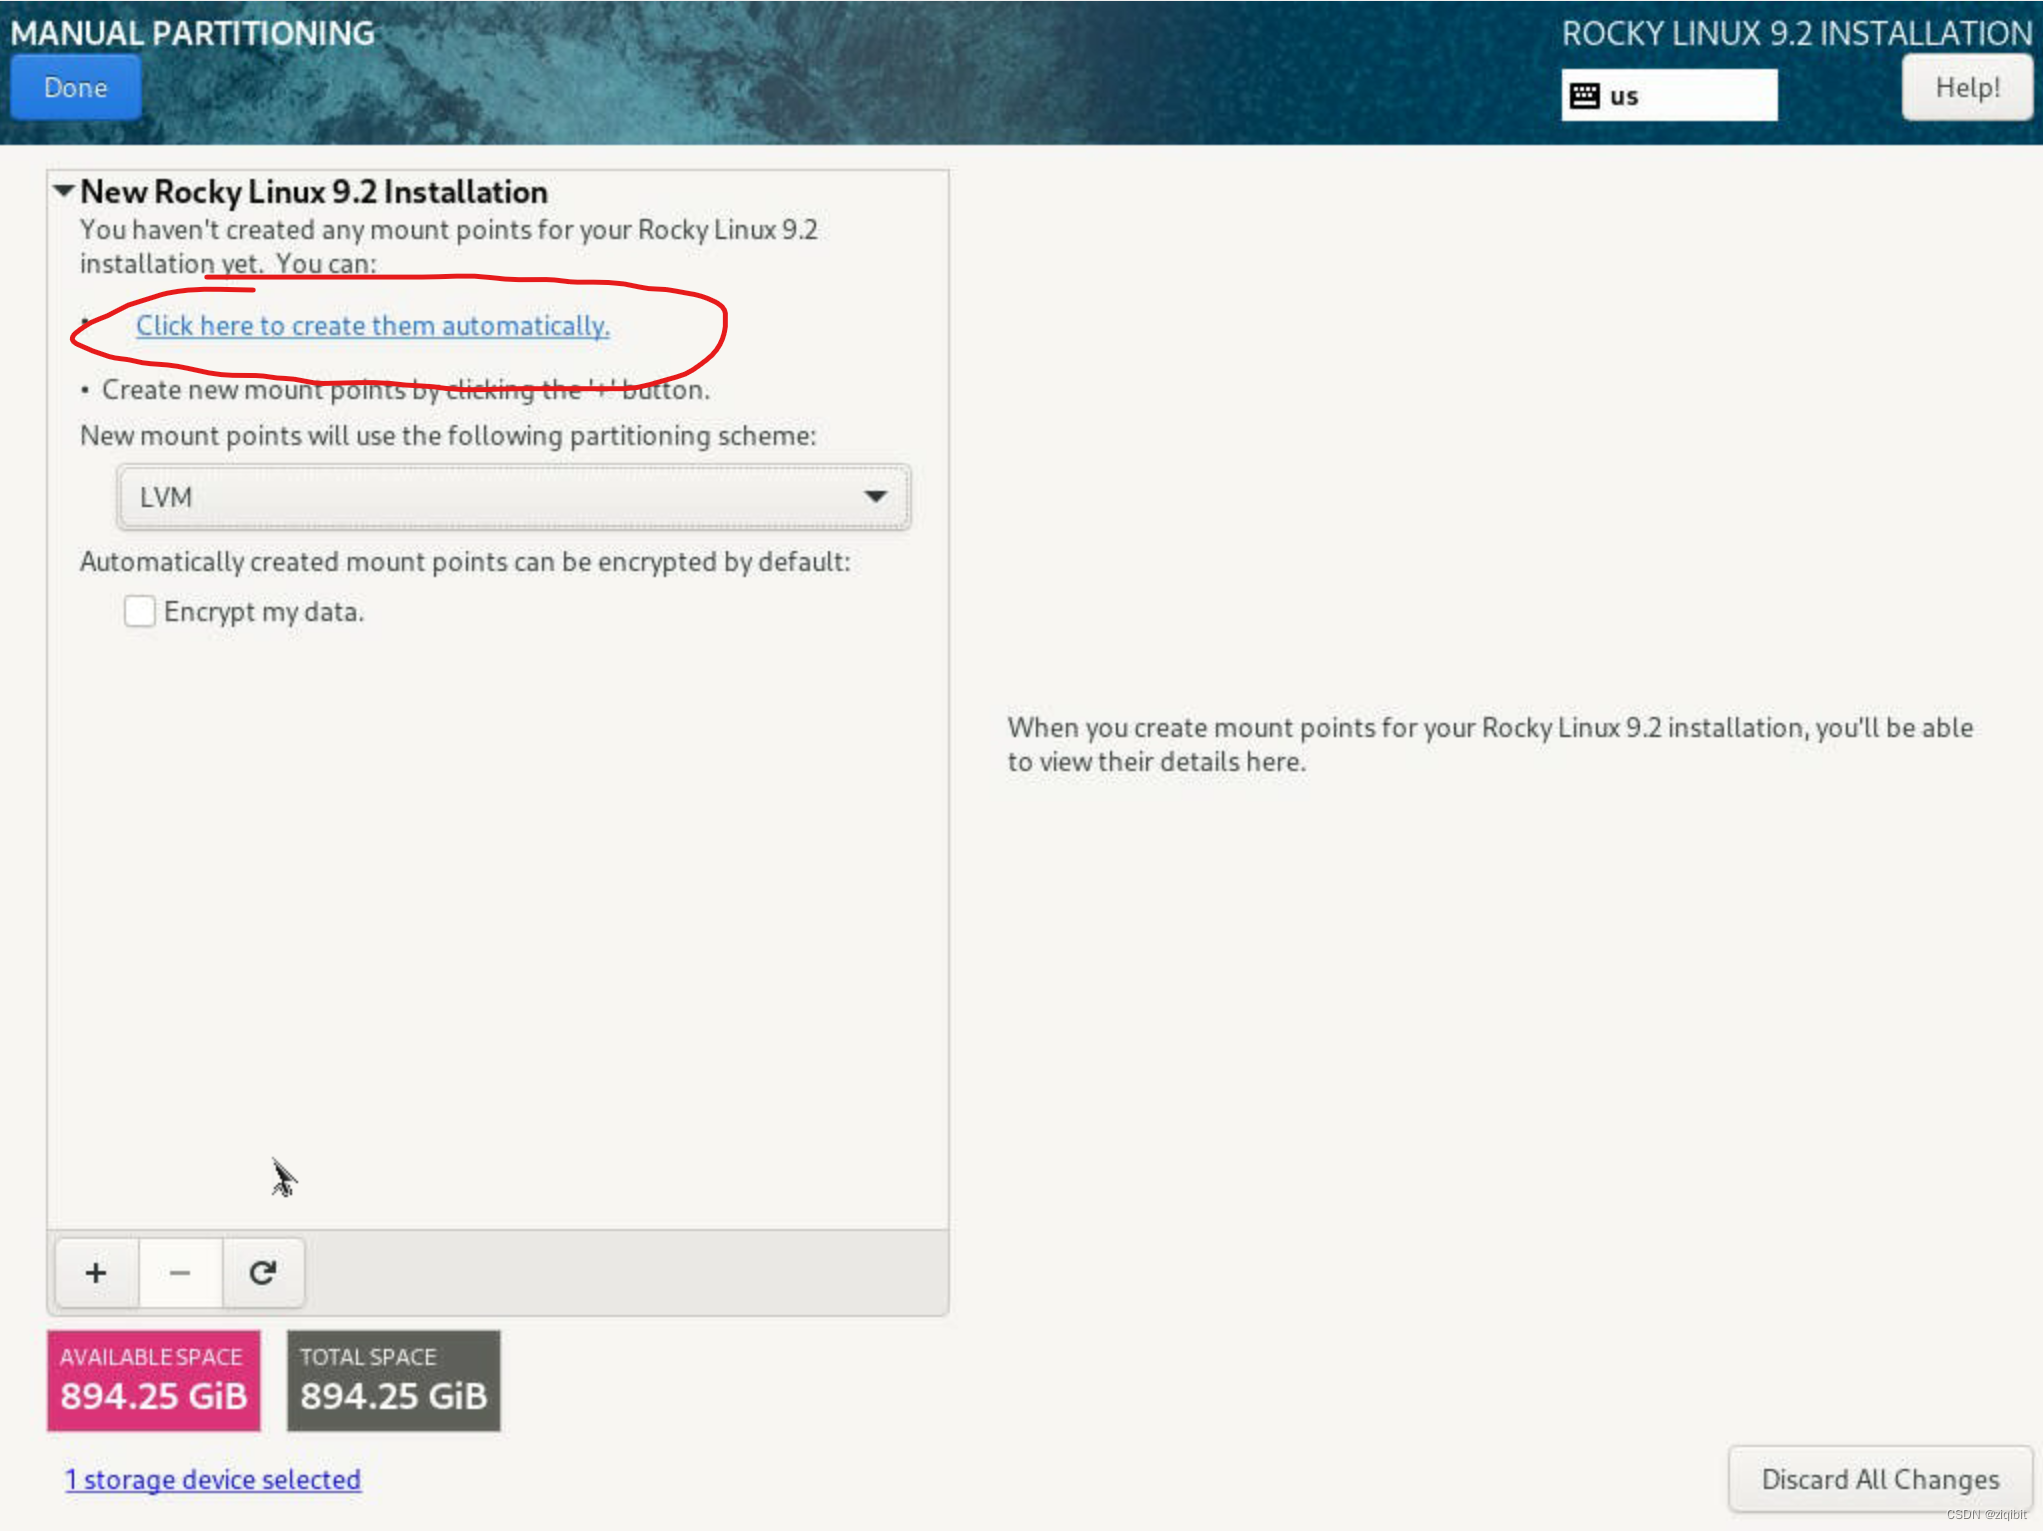Click the minus remove mount point button
The height and width of the screenshot is (1531, 2043).
180,1273
